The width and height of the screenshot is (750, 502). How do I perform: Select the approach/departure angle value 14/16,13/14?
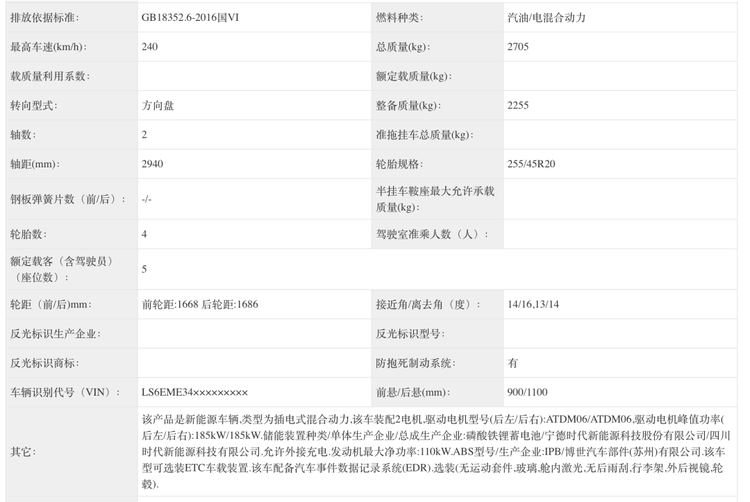534,304
